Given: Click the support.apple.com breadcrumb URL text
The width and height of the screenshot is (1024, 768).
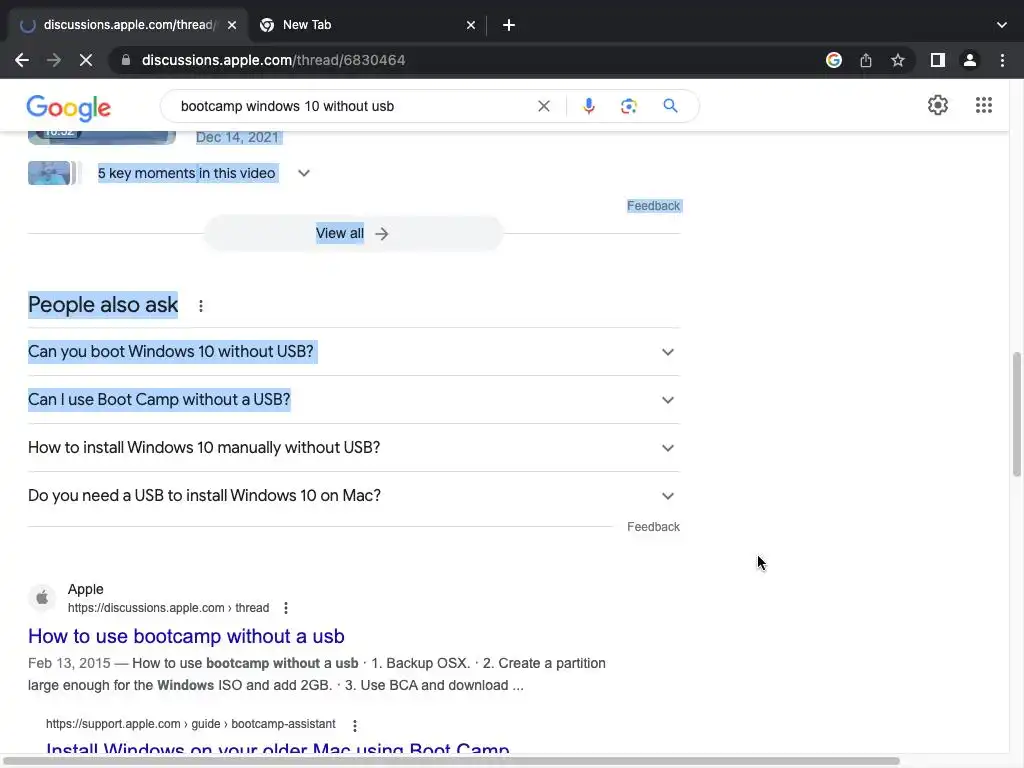Looking at the screenshot, I should 191,724.
